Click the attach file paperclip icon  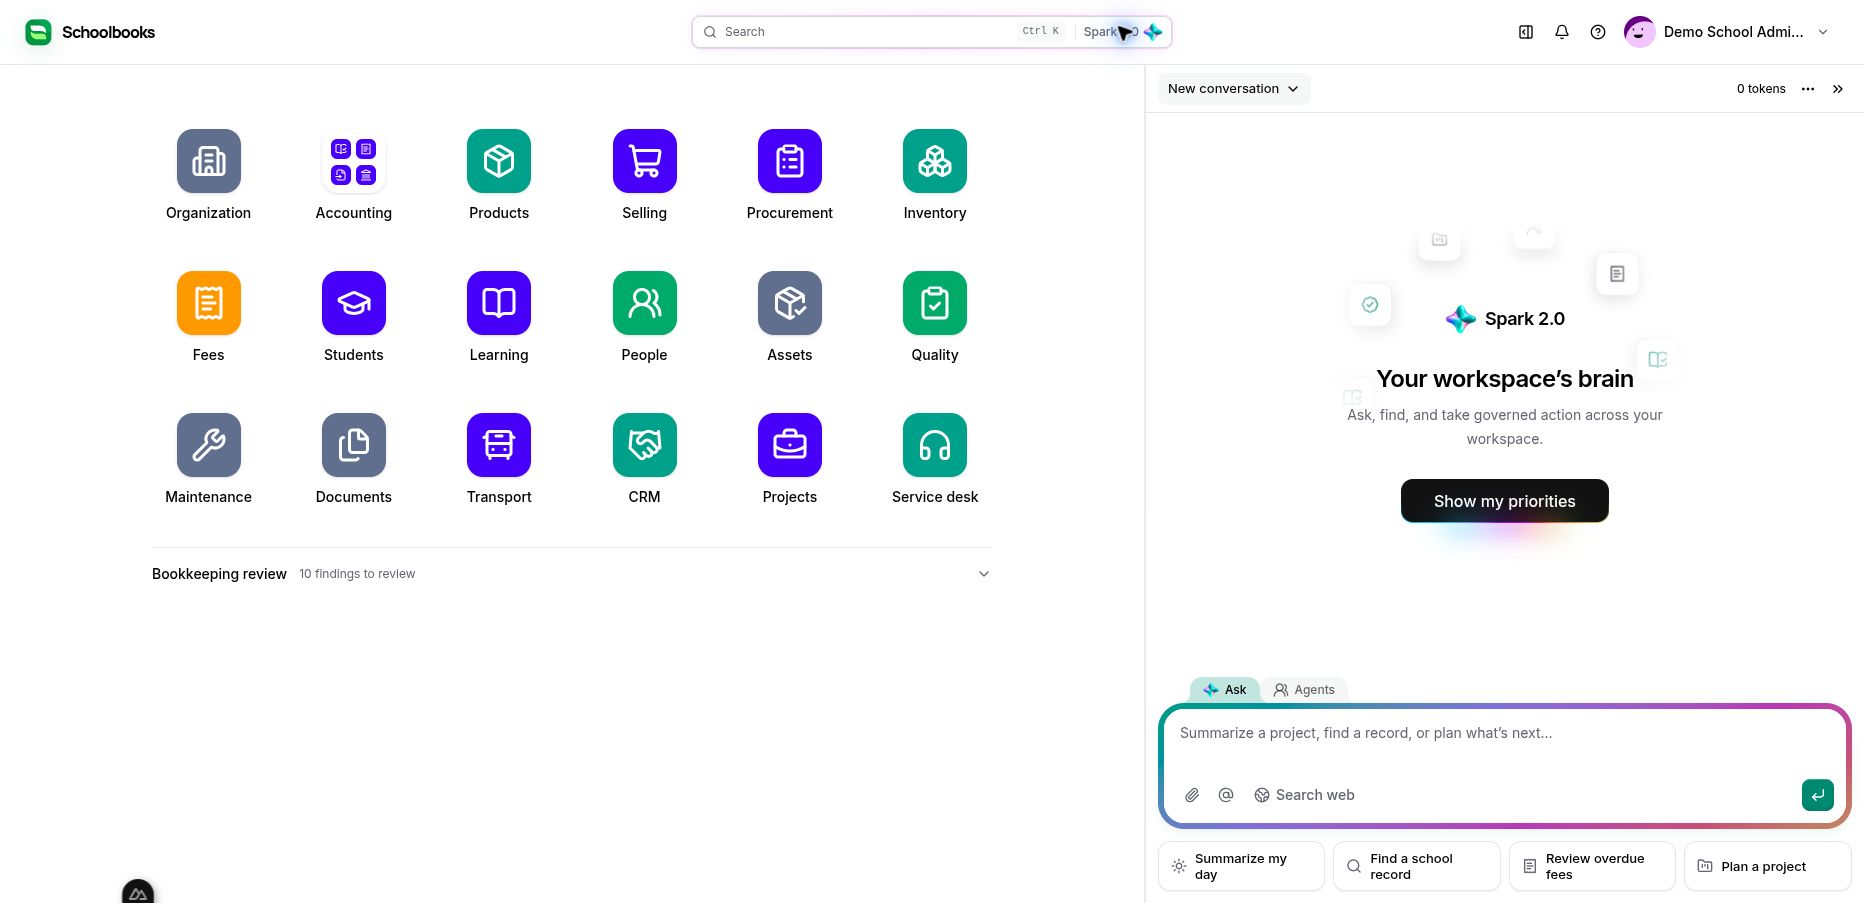pos(1192,795)
